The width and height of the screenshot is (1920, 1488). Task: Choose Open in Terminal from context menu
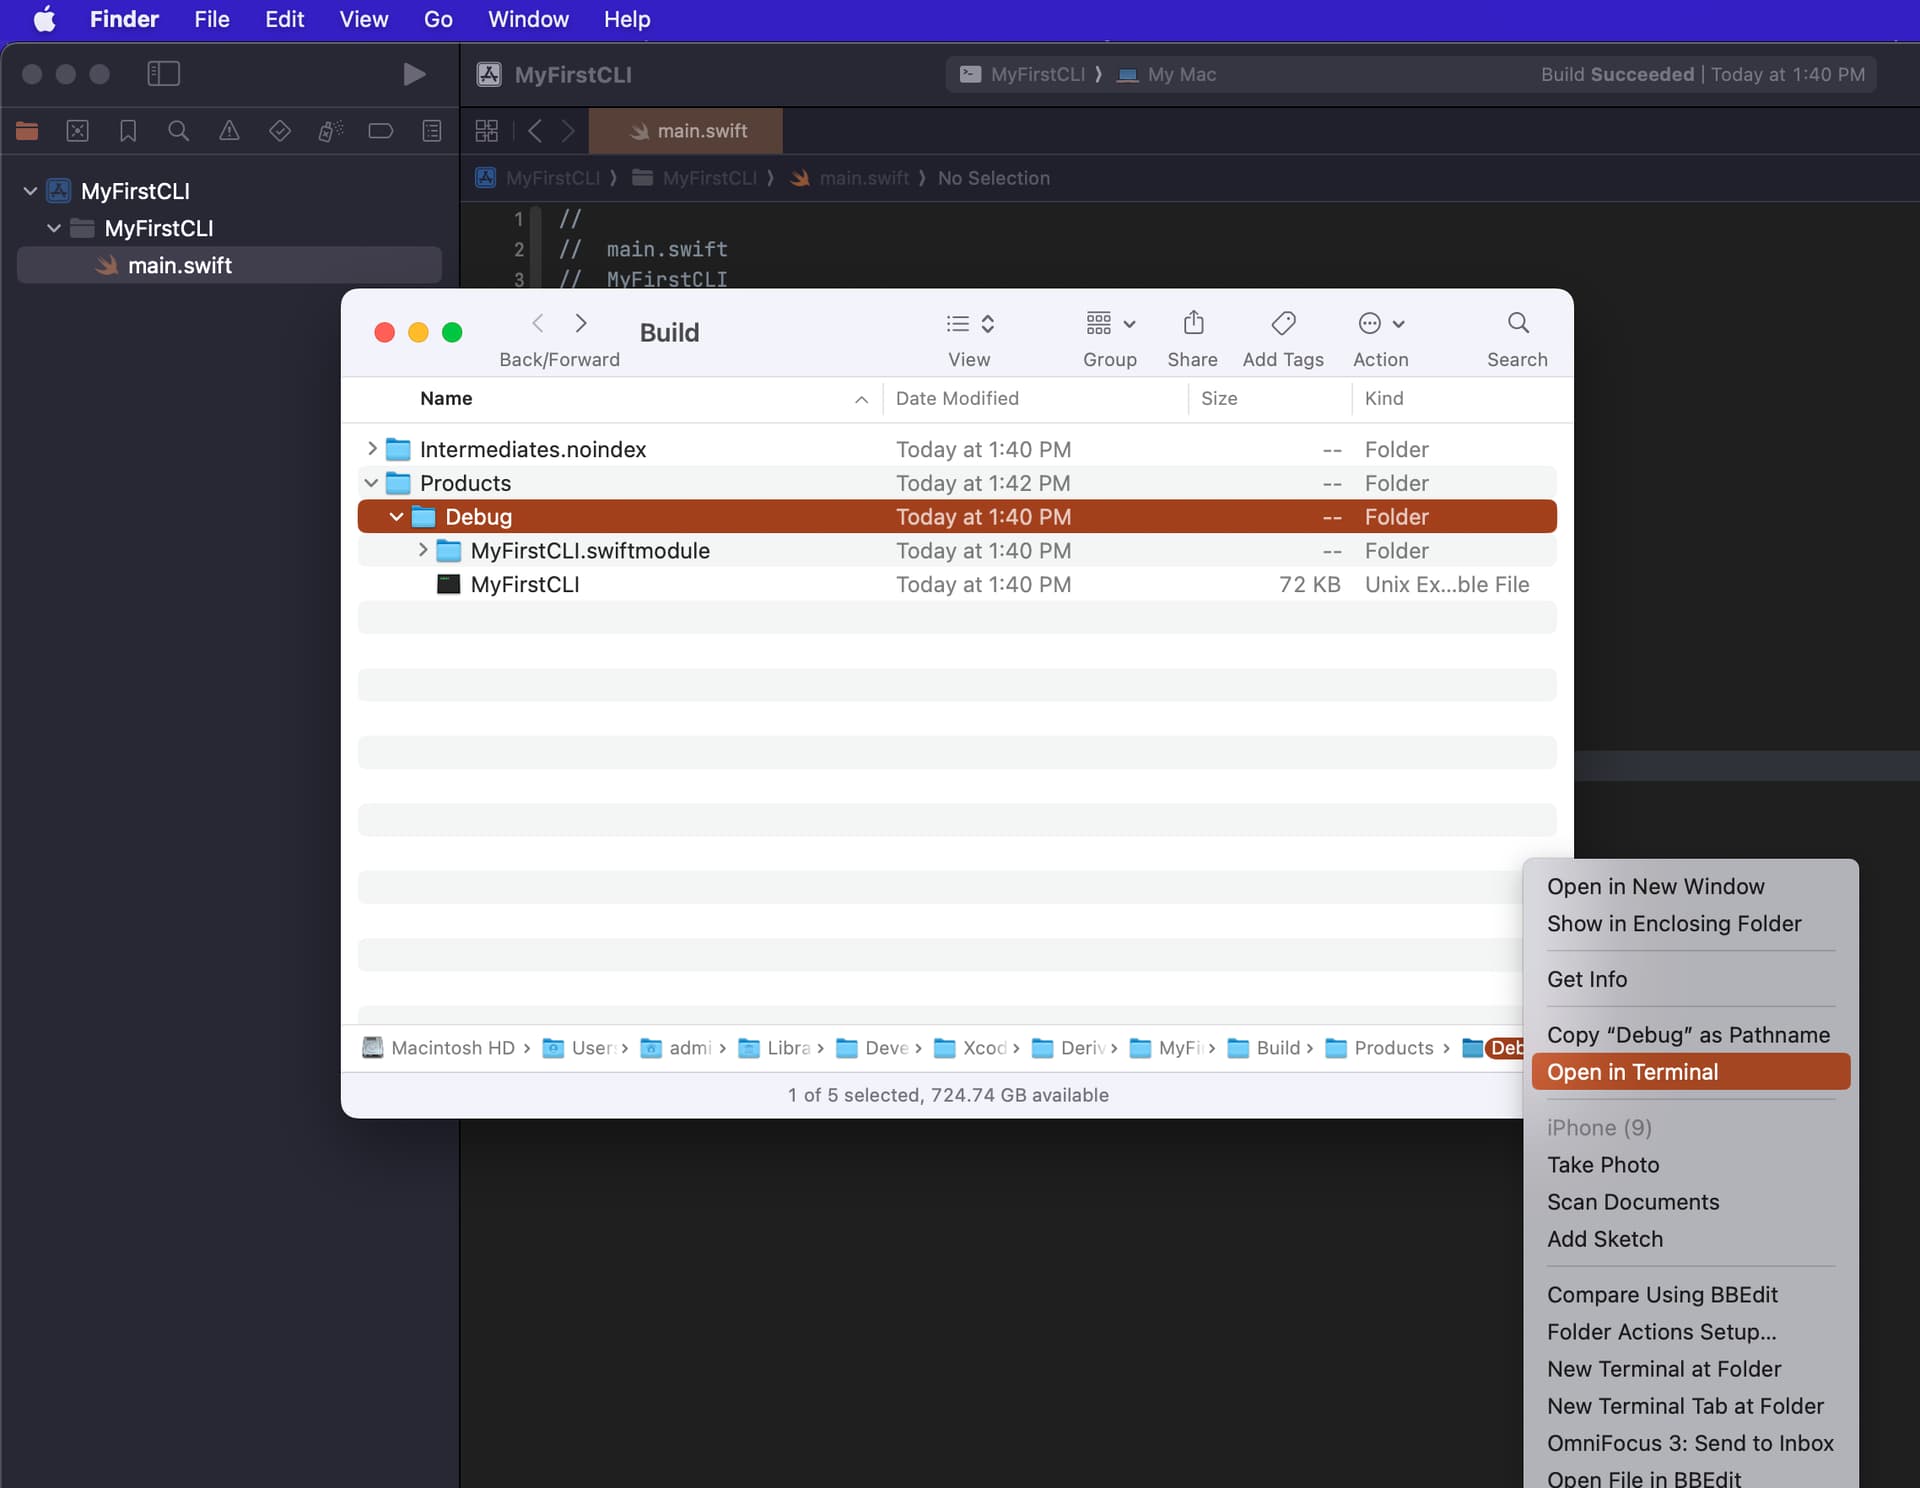click(x=1690, y=1072)
